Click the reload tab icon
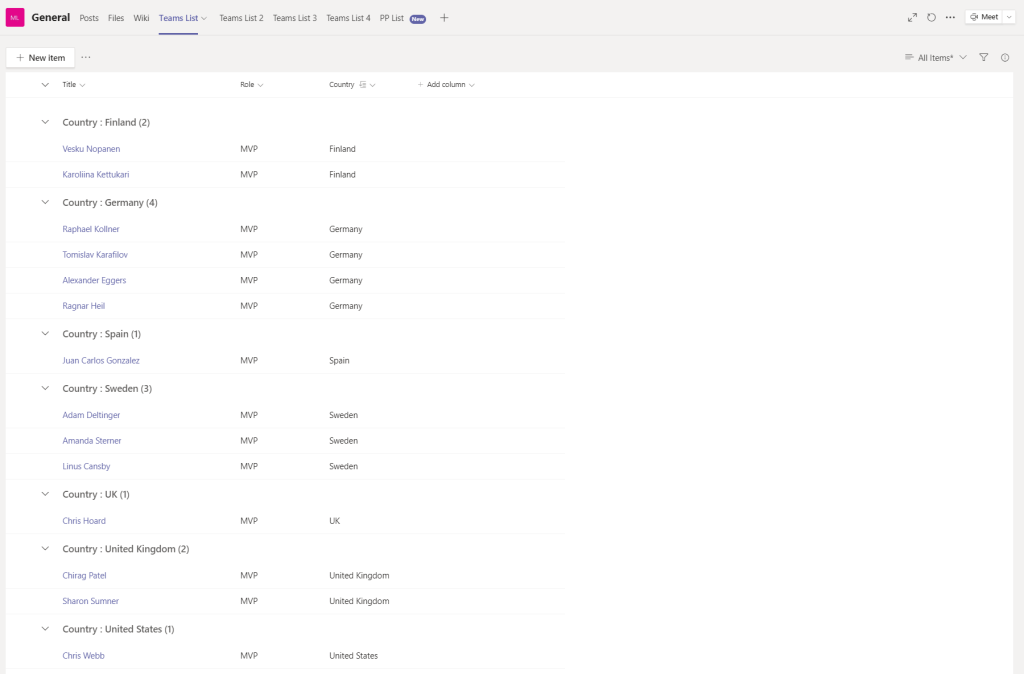This screenshot has width=1024, height=674. pos(931,18)
